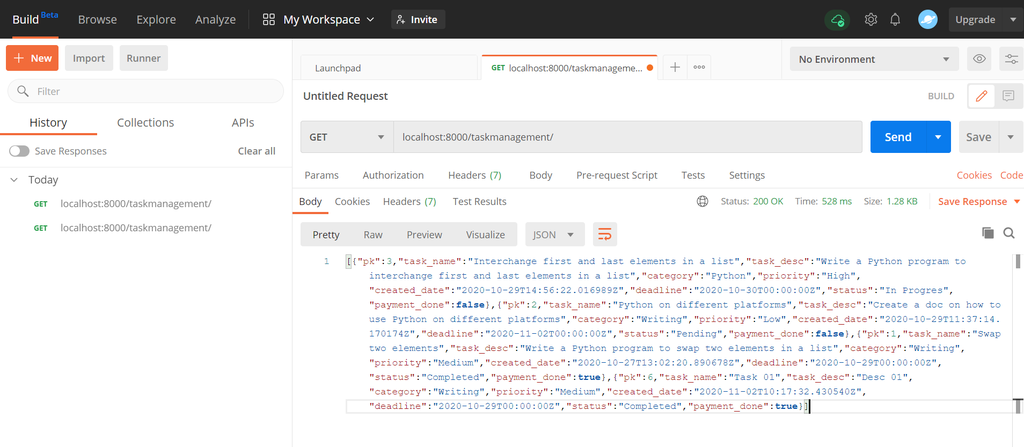Toggle the wrap lines icon
Viewport: 1024px width, 447px height.
click(x=605, y=234)
